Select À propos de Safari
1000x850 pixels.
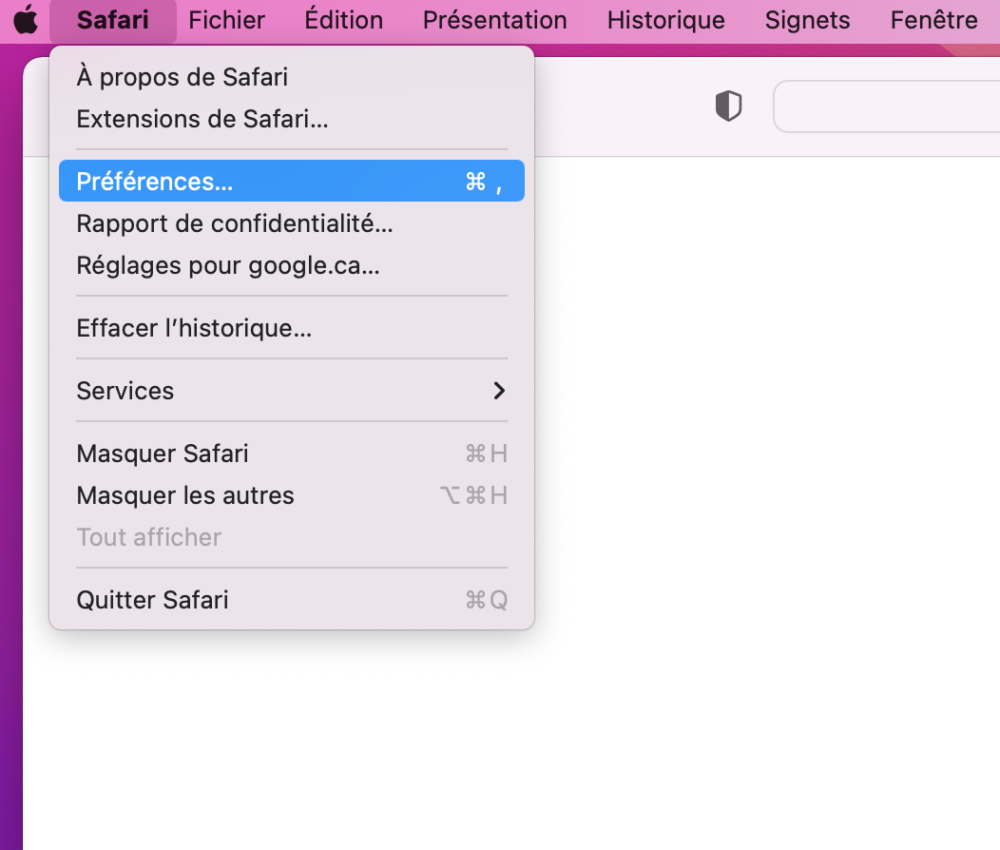(x=291, y=77)
